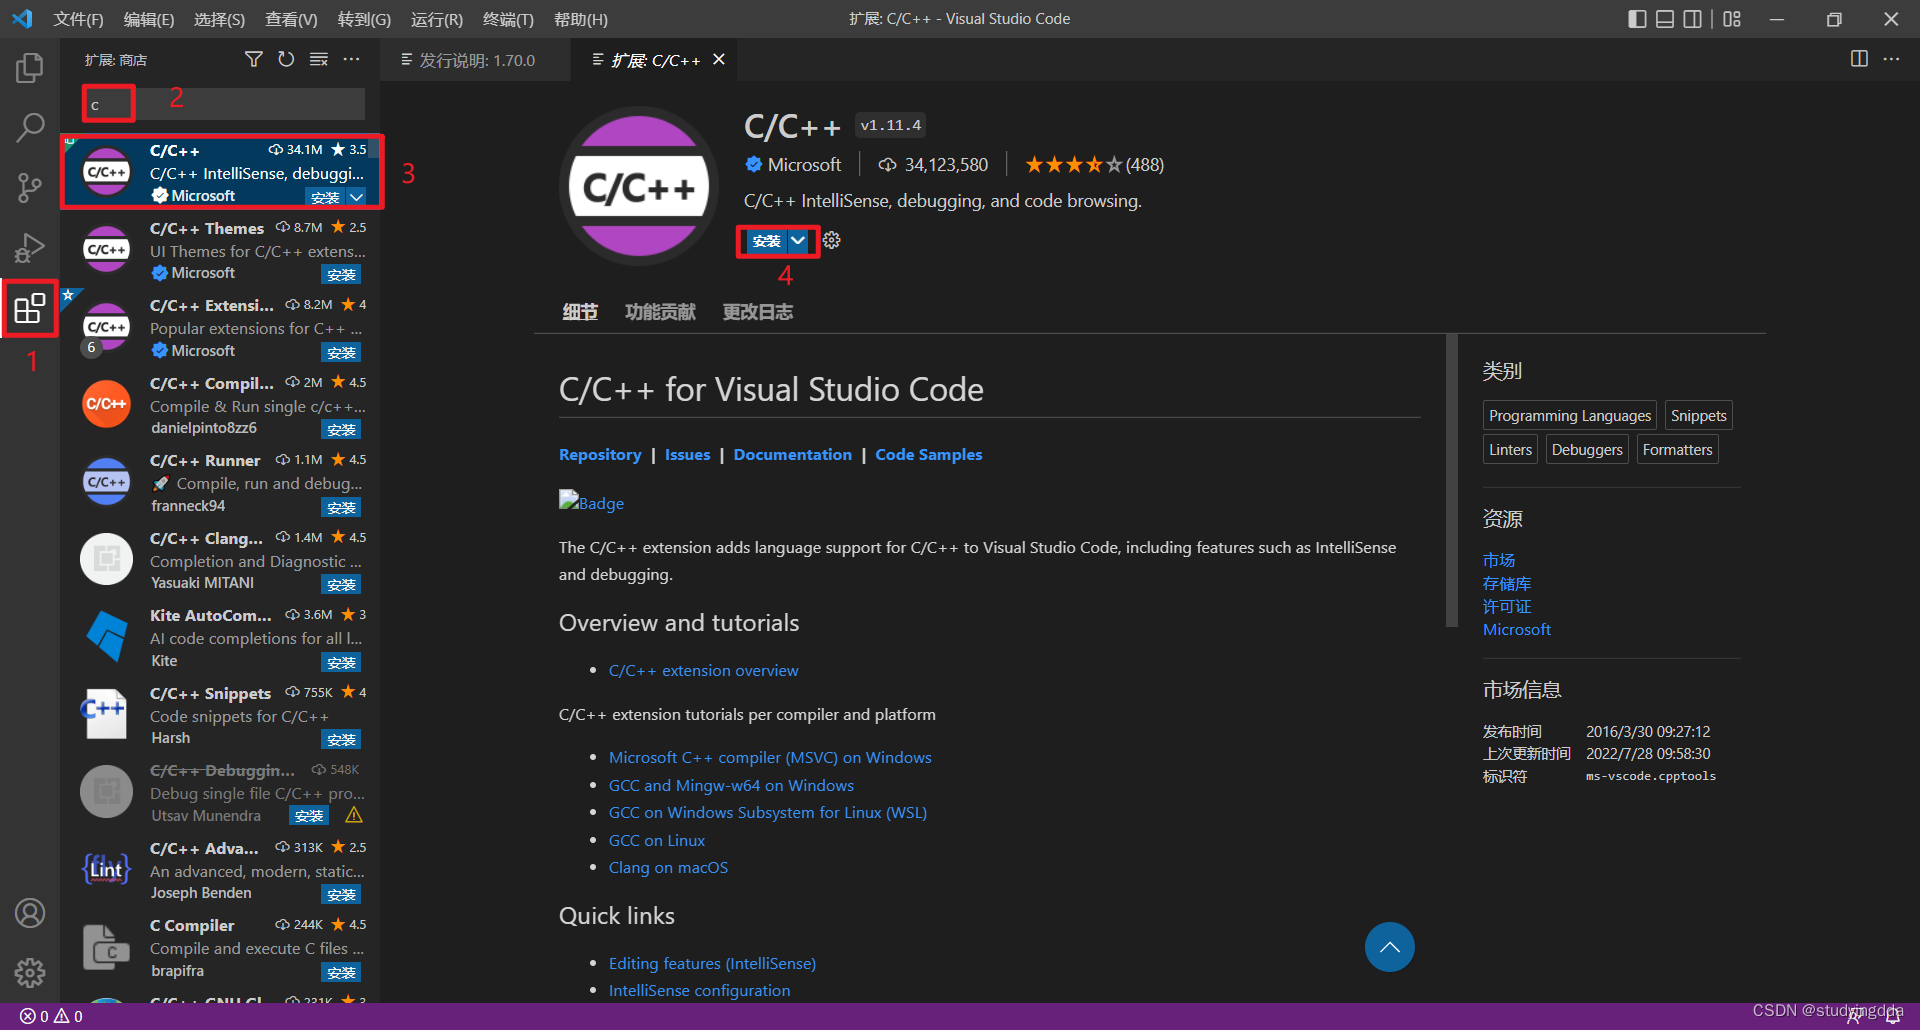The image size is (1920, 1030).
Task: Click the Formatters category tag
Action: [1677, 450]
